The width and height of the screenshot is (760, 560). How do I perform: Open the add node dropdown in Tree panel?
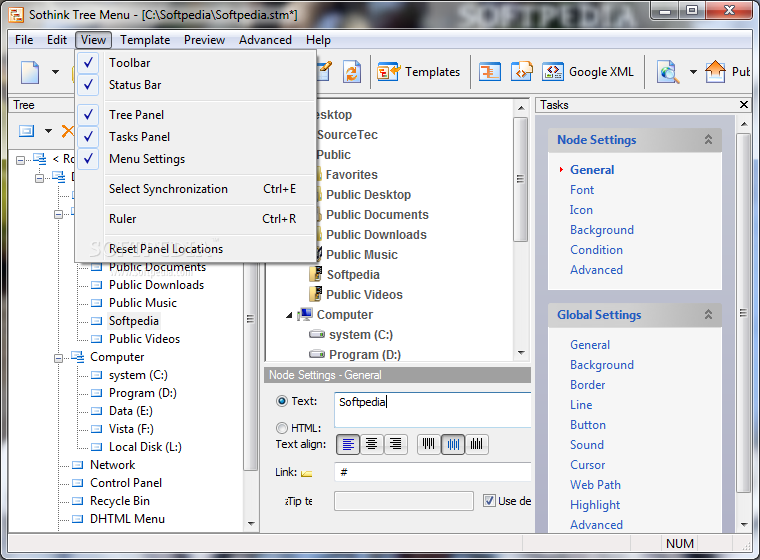coord(48,130)
